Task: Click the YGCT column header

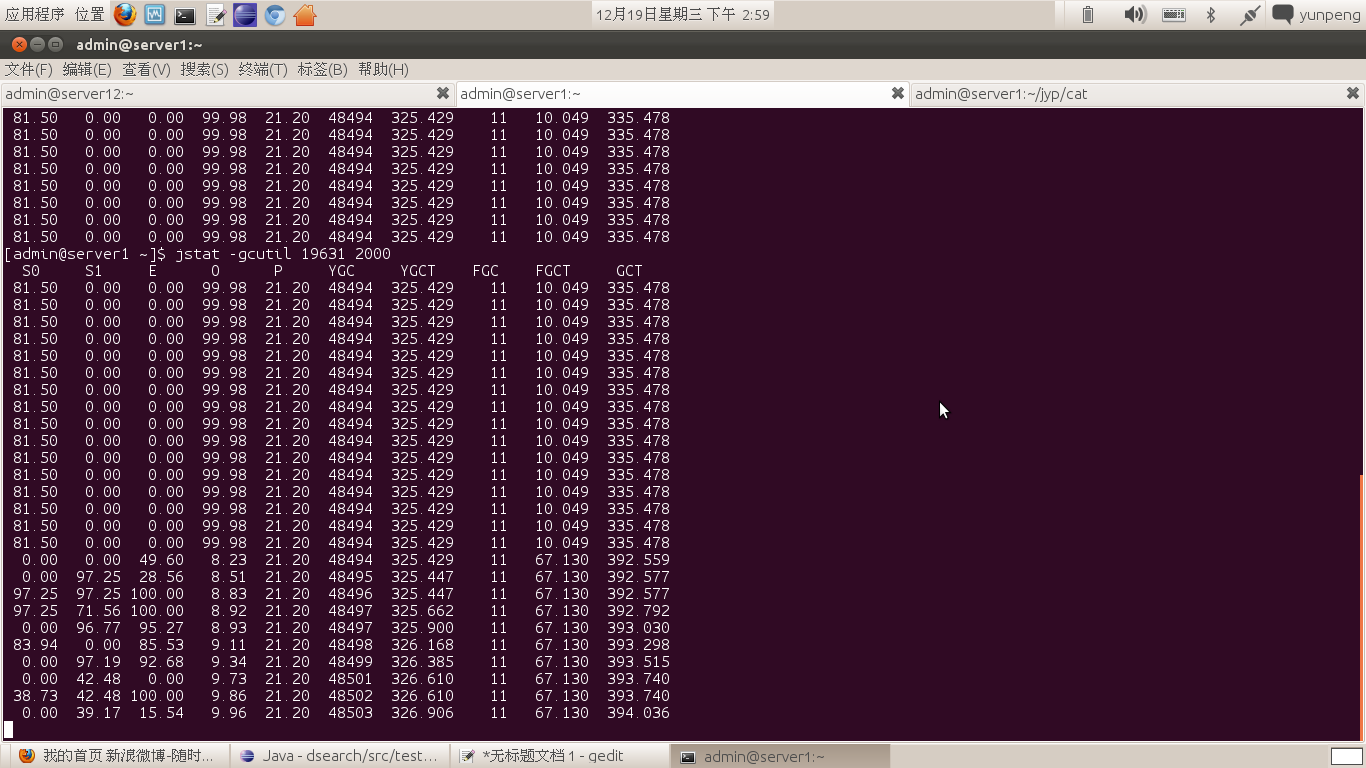Action: 418,271
